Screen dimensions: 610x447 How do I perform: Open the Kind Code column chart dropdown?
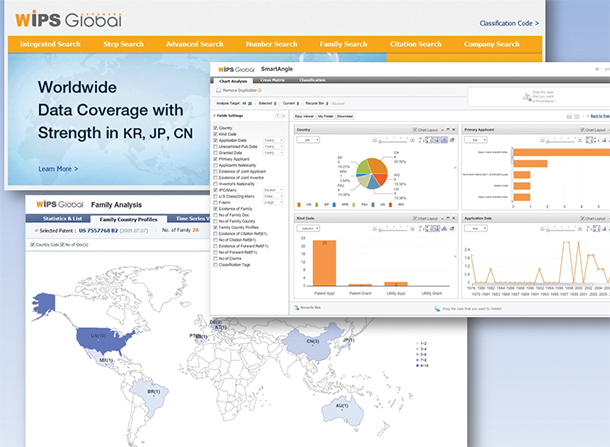coord(308,228)
